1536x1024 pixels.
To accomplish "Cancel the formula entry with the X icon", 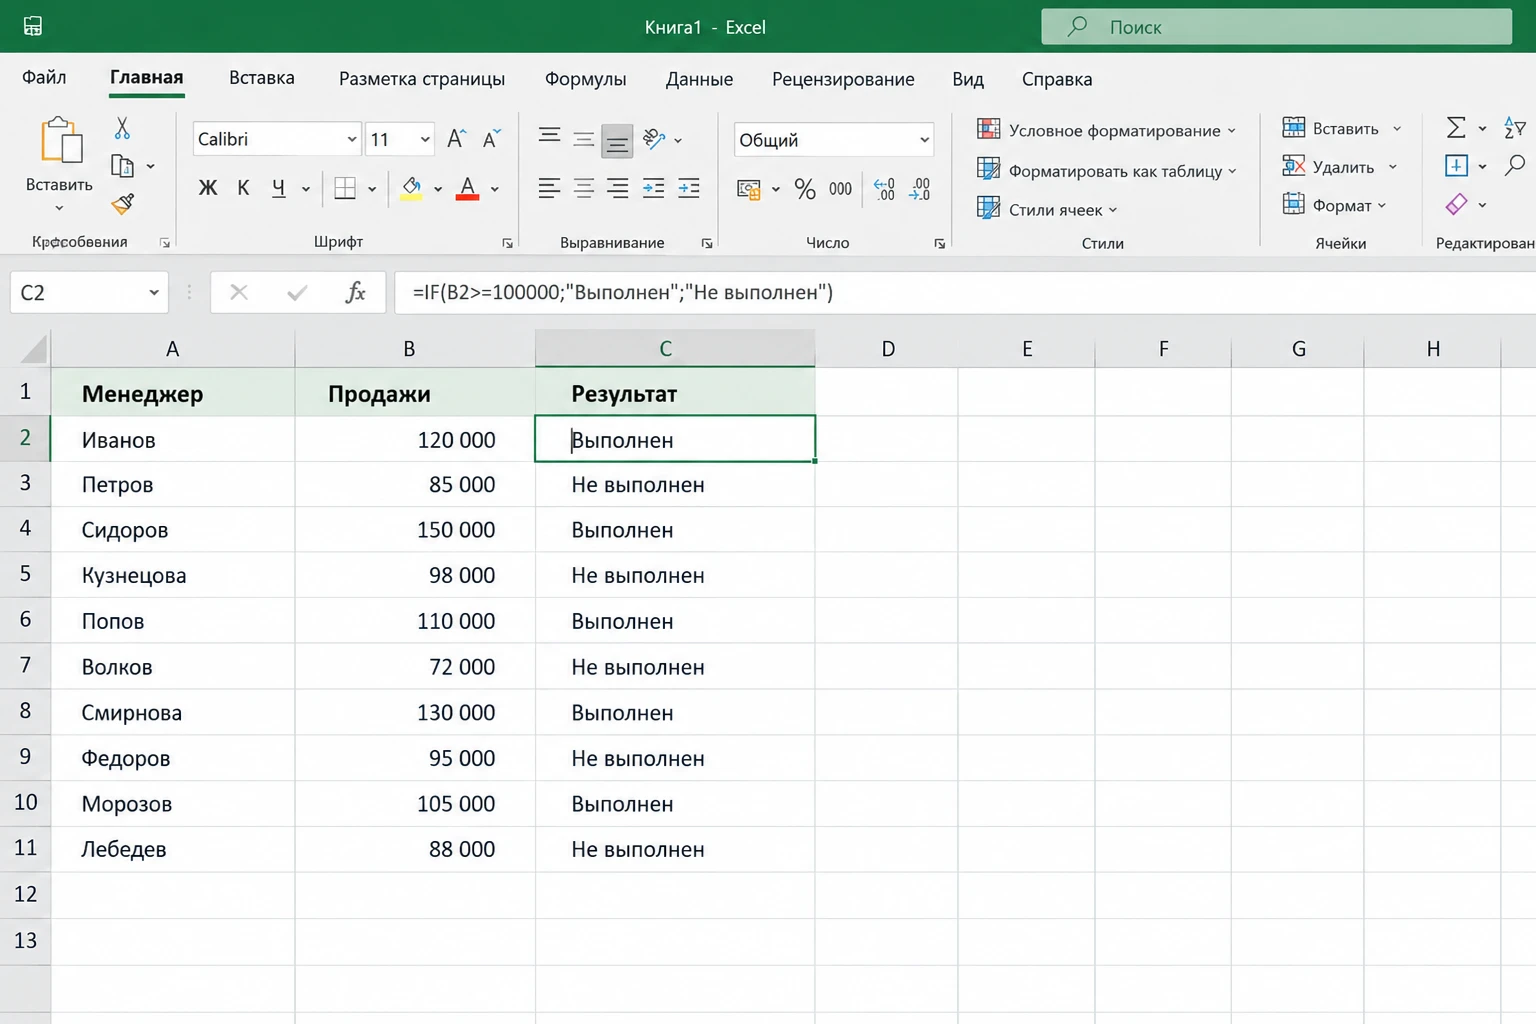I will [238, 292].
